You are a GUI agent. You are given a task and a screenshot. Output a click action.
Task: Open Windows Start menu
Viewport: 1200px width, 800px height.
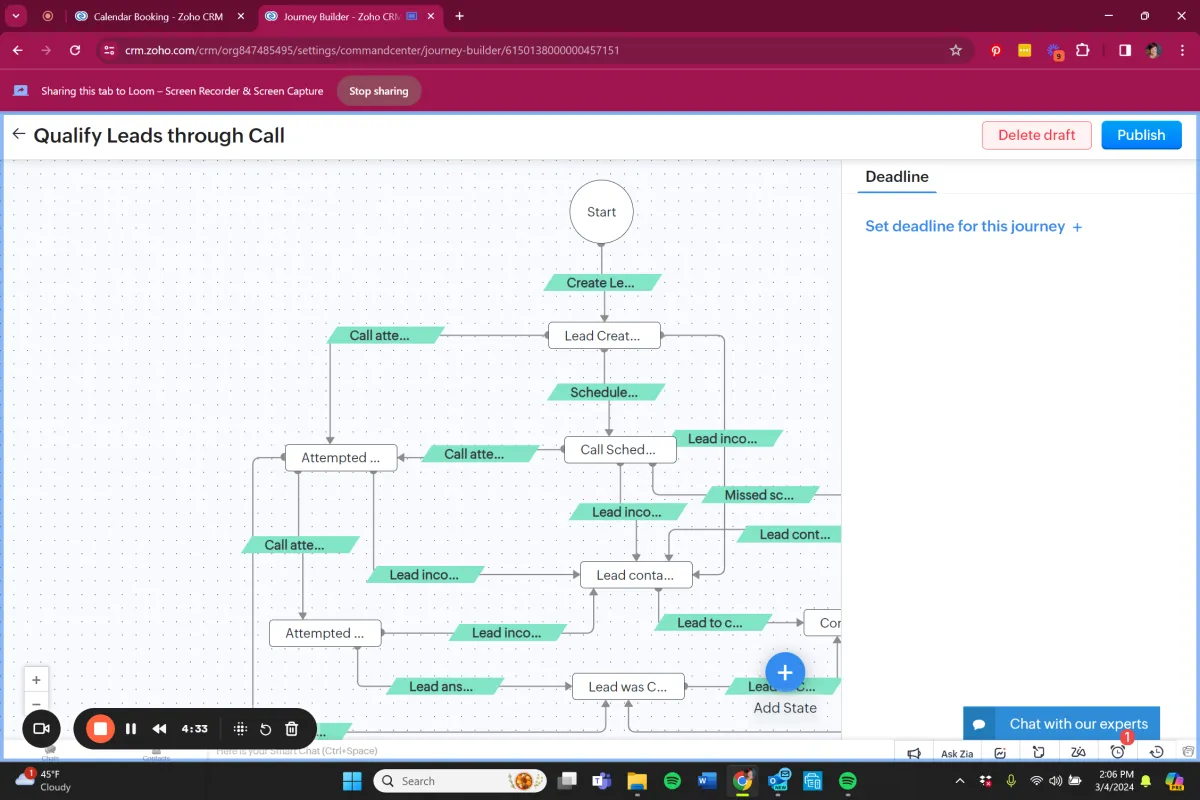pos(352,781)
